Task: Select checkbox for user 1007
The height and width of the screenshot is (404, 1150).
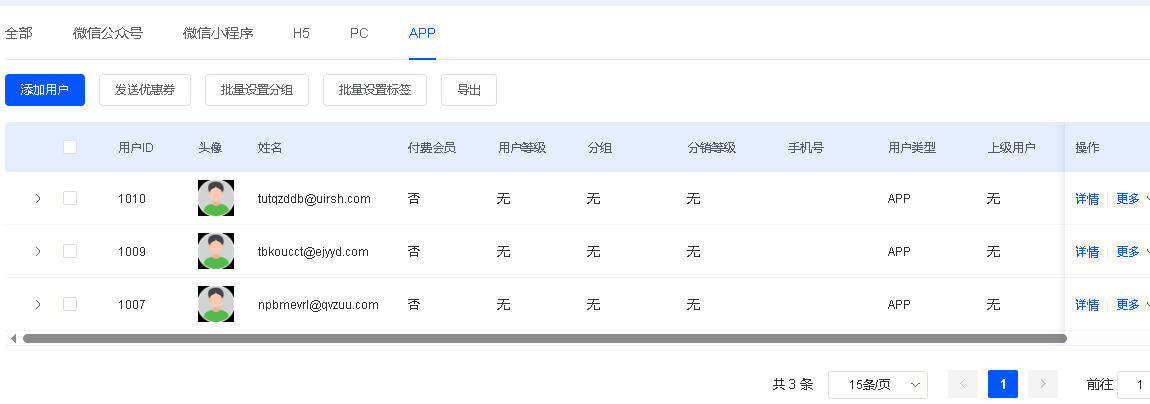Action: [70, 304]
